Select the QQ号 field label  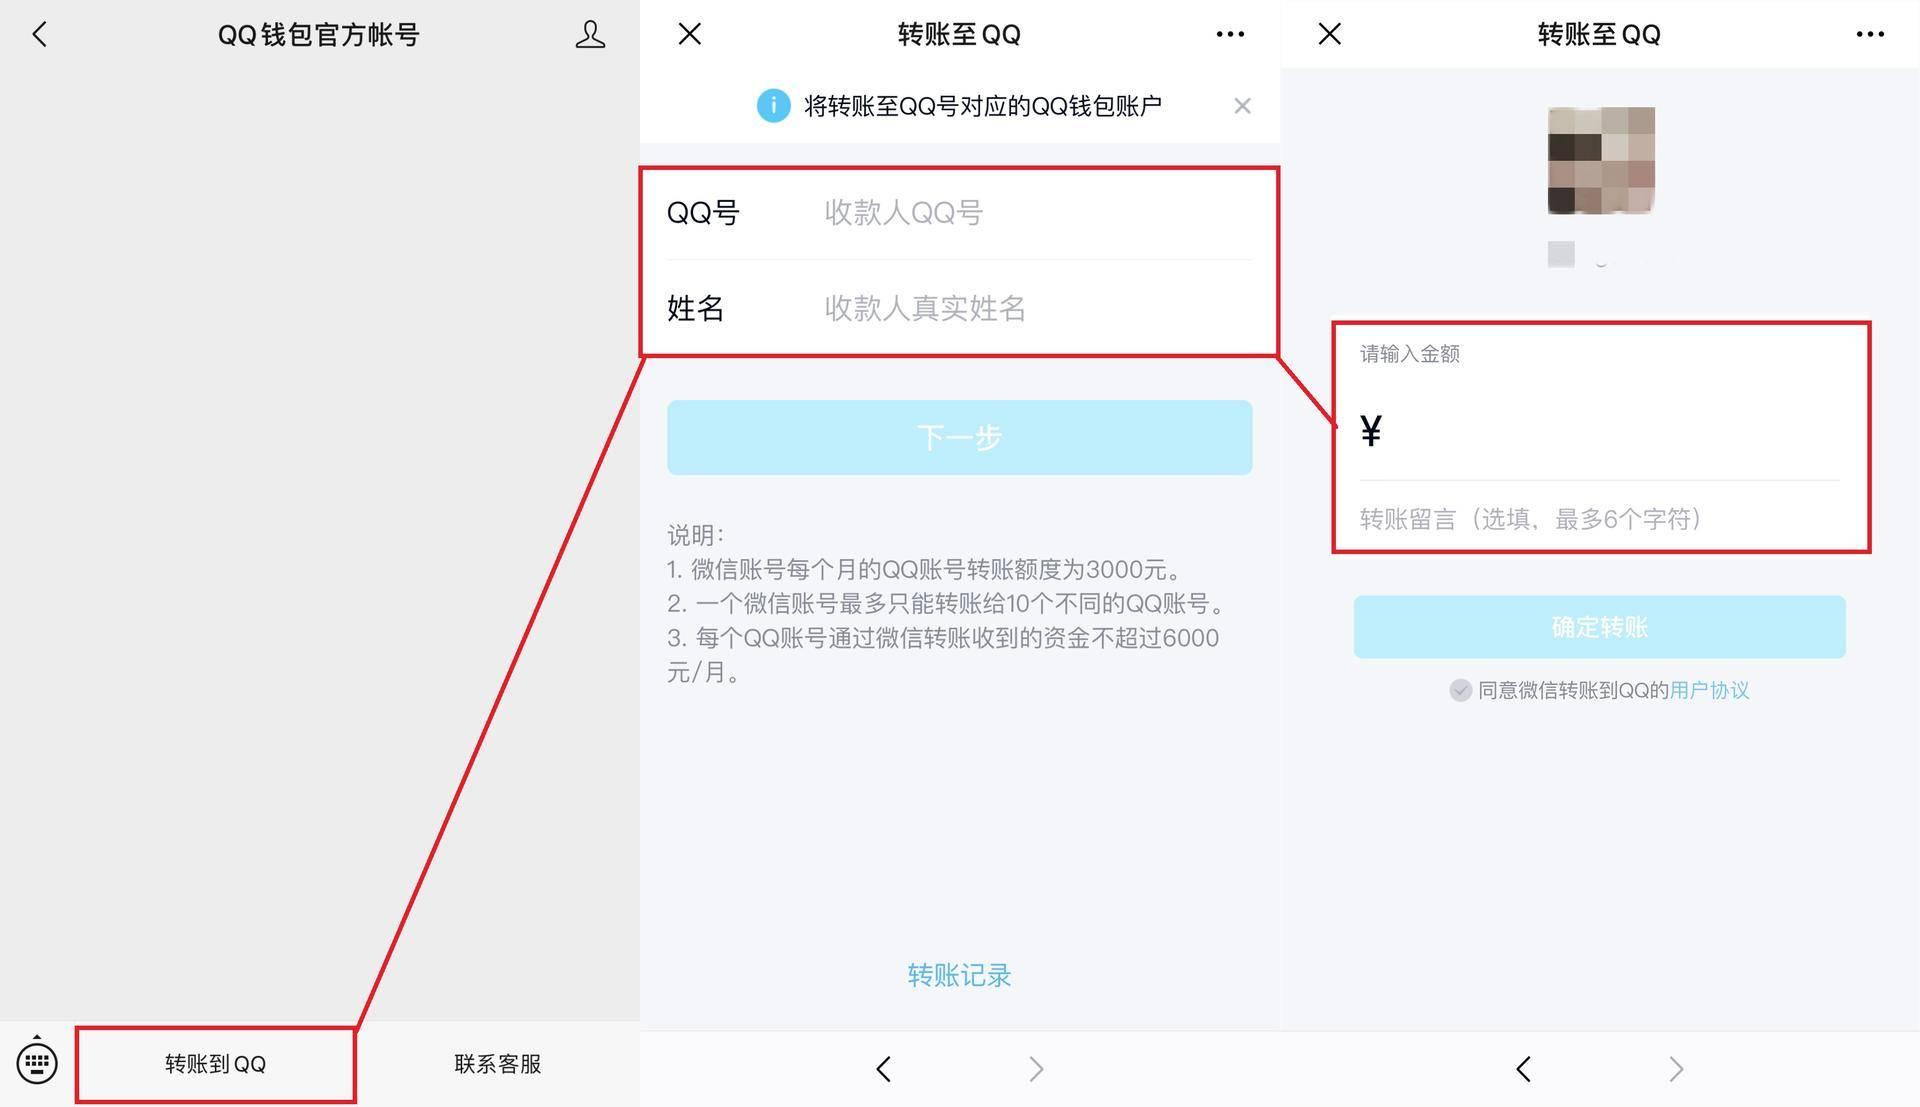coord(703,213)
